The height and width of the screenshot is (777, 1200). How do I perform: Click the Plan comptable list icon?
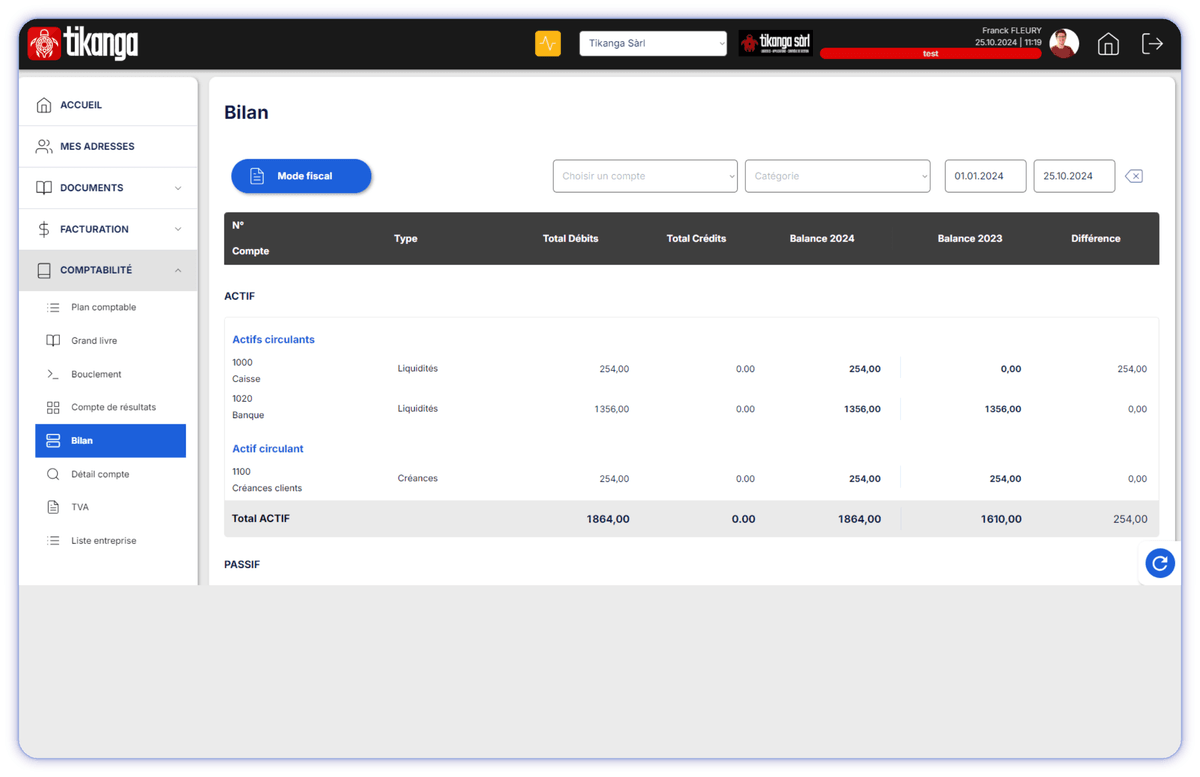point(53,307)
